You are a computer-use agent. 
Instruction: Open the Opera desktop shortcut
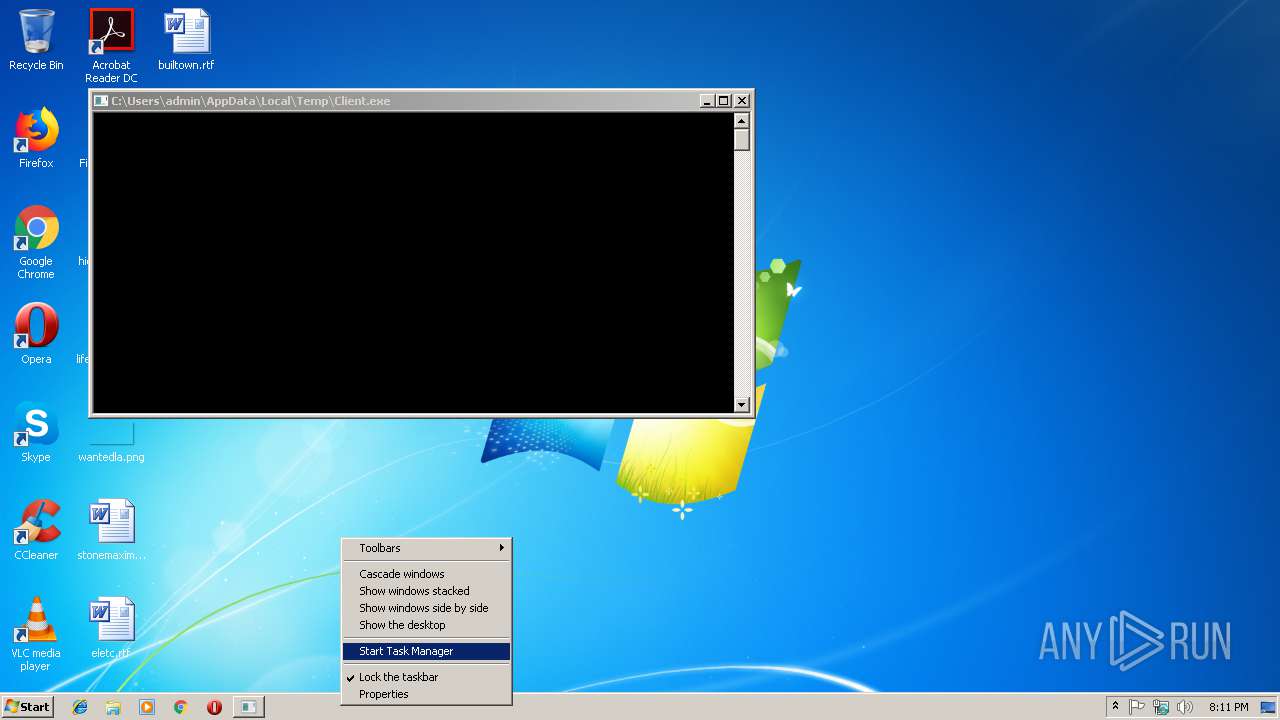[x=36, y=334]
